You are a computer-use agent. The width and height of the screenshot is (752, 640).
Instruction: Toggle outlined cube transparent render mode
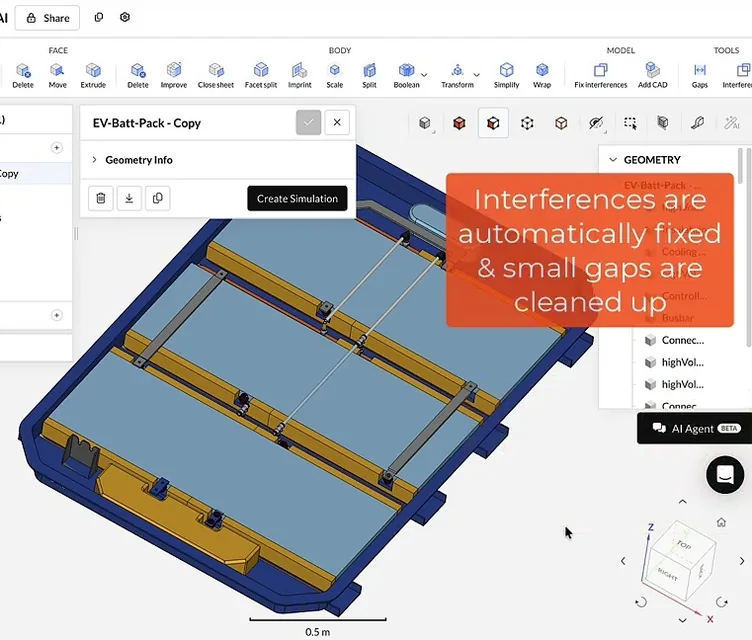point(561,123)
